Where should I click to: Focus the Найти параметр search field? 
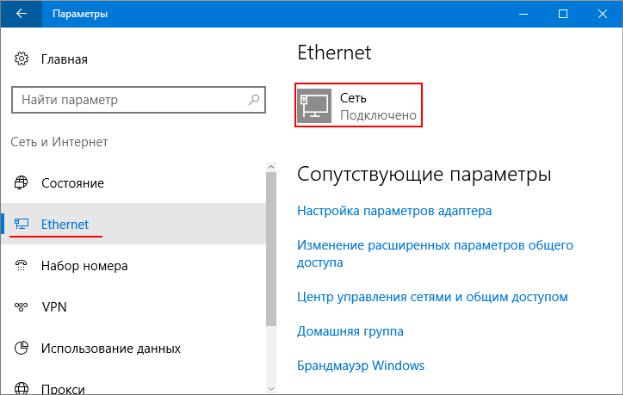(x=138, y=100)
